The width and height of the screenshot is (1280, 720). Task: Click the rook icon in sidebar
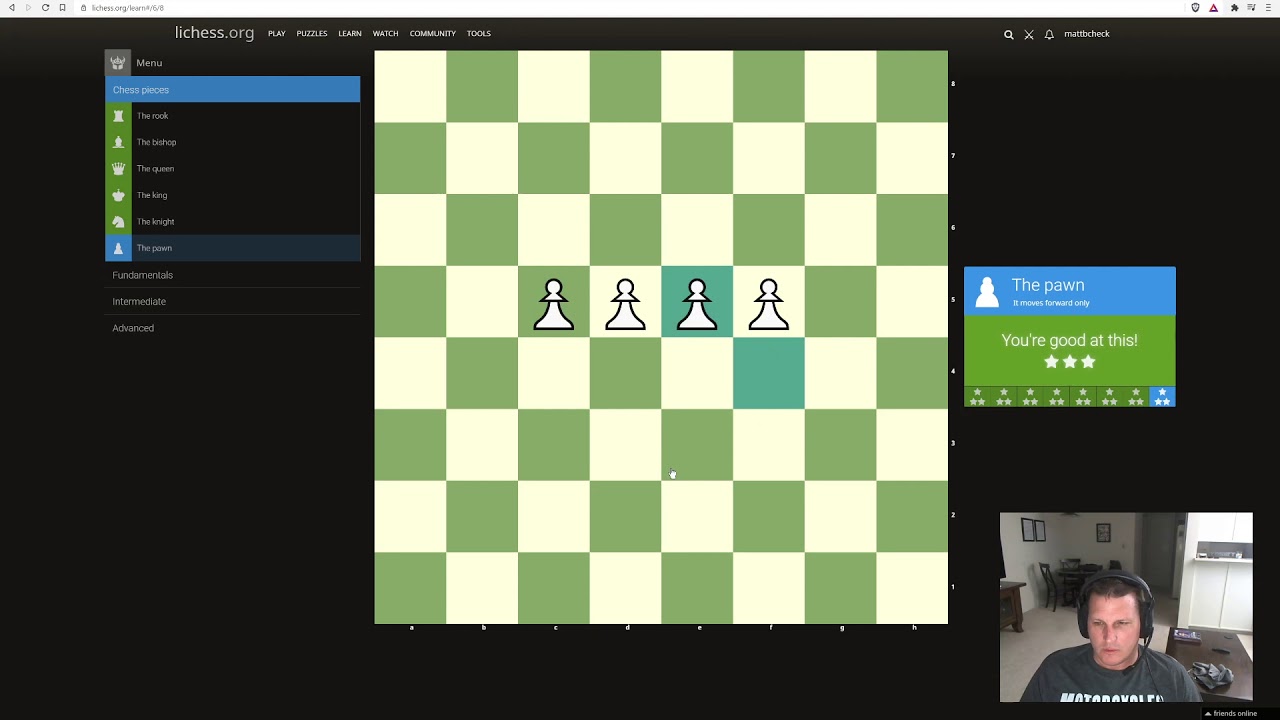pyautogui.click(x=118, y=116)
